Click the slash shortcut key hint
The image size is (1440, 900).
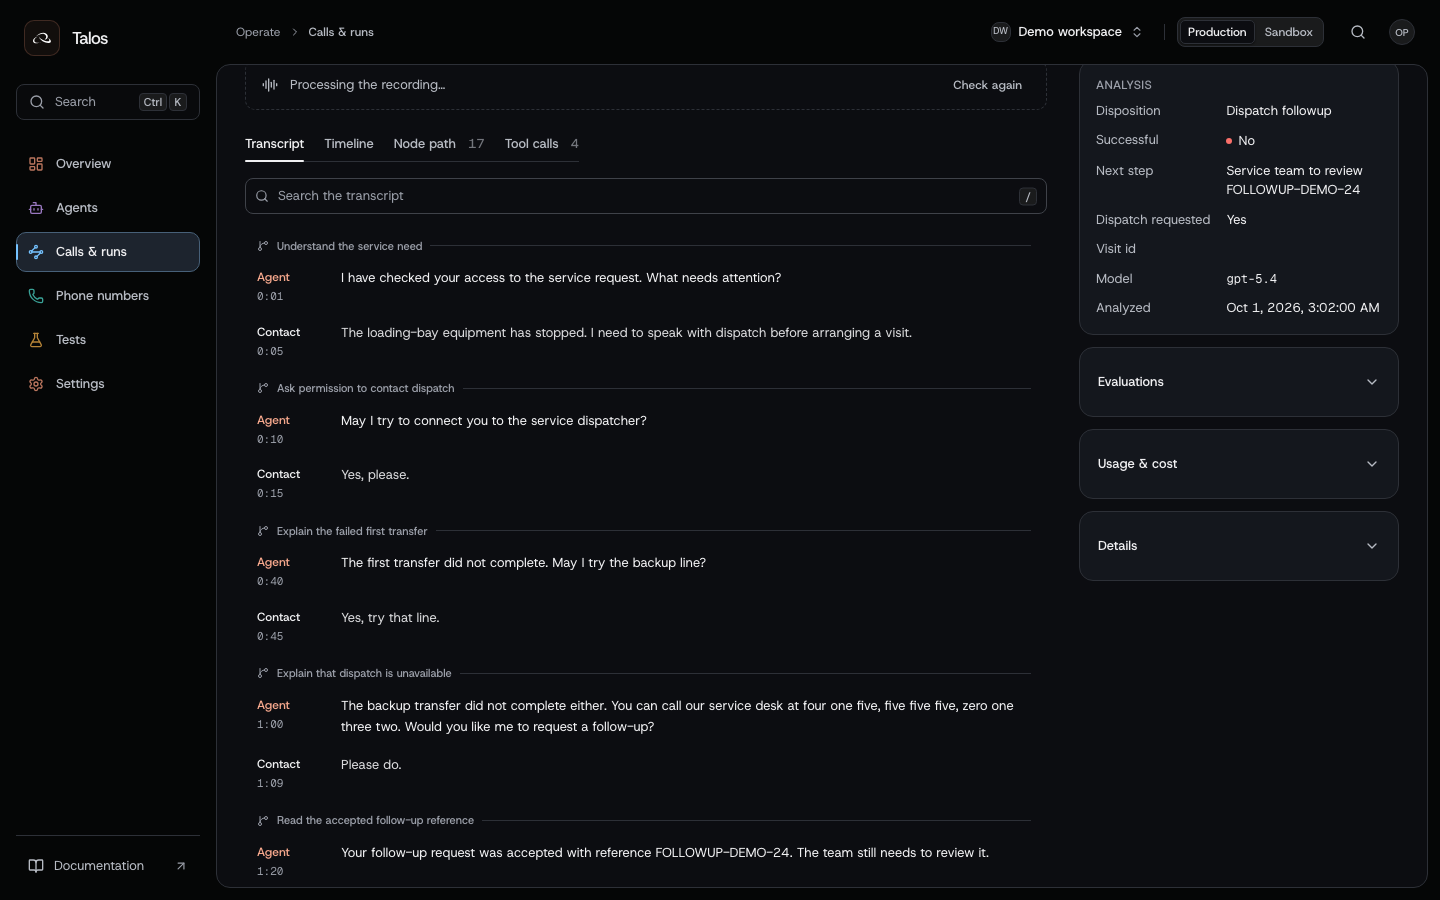pyautogui.click(x=1028, y=197)
